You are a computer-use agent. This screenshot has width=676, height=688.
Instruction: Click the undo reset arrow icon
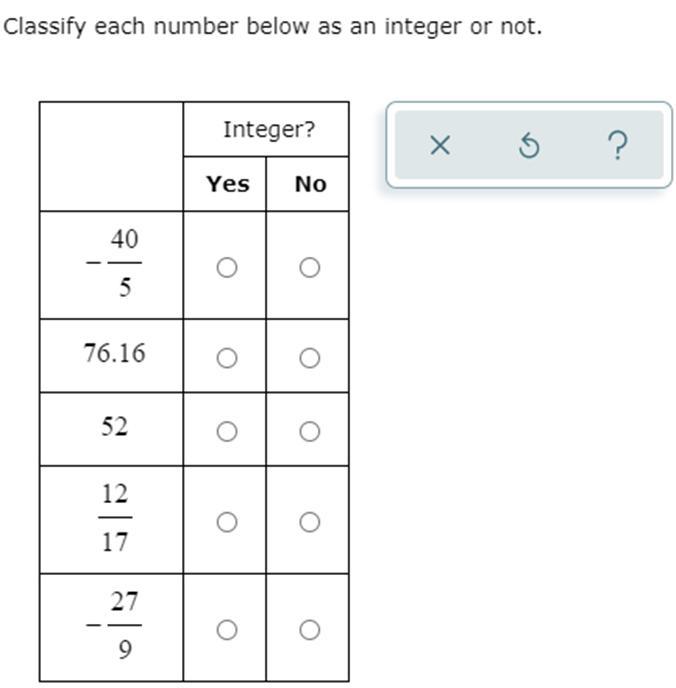529,145
